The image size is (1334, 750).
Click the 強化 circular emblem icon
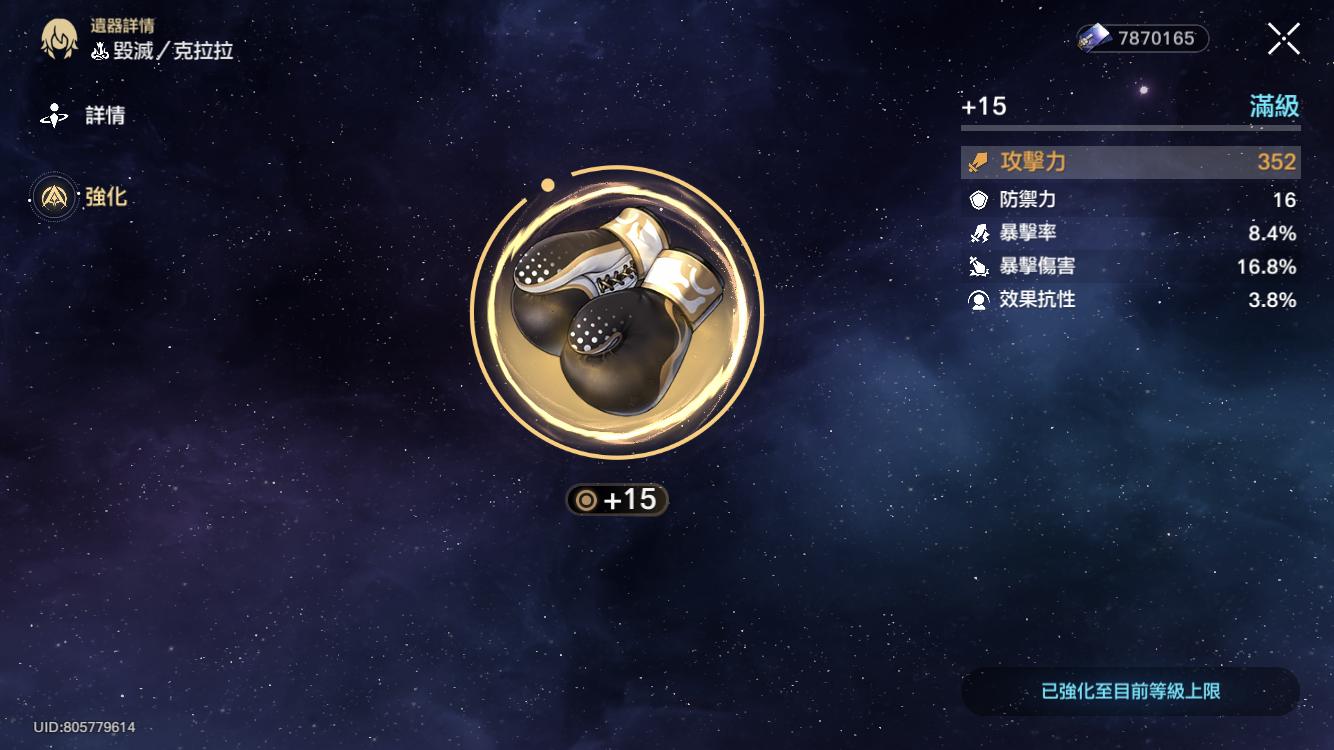(53, 197)
